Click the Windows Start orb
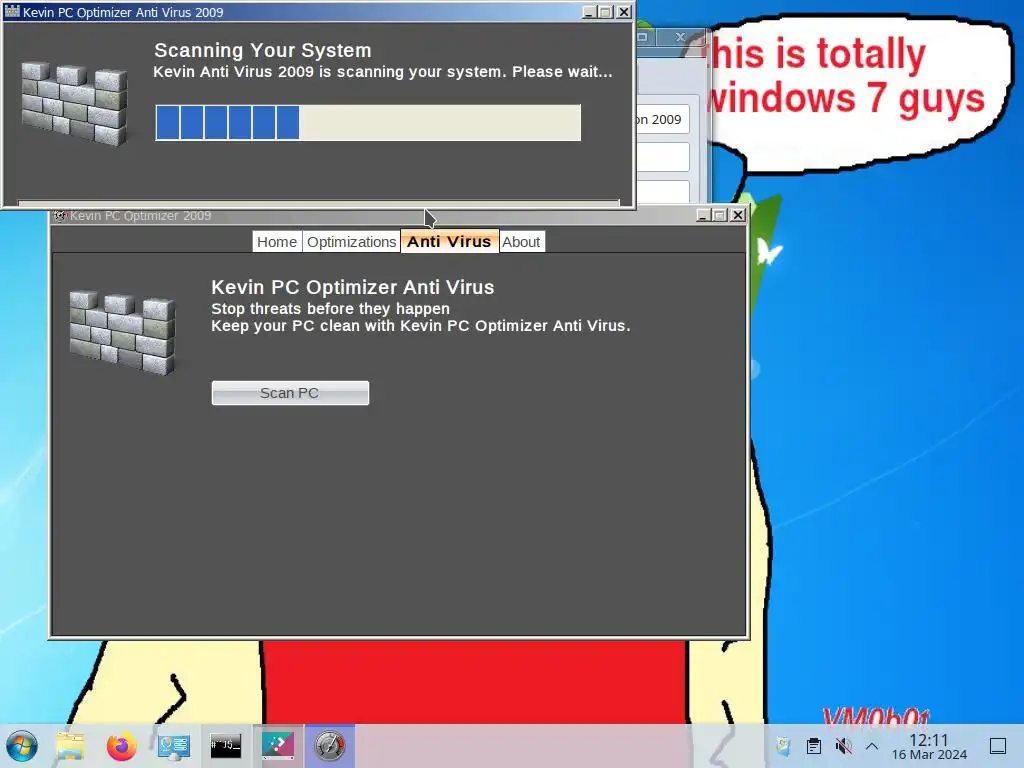 click(22, 746)
